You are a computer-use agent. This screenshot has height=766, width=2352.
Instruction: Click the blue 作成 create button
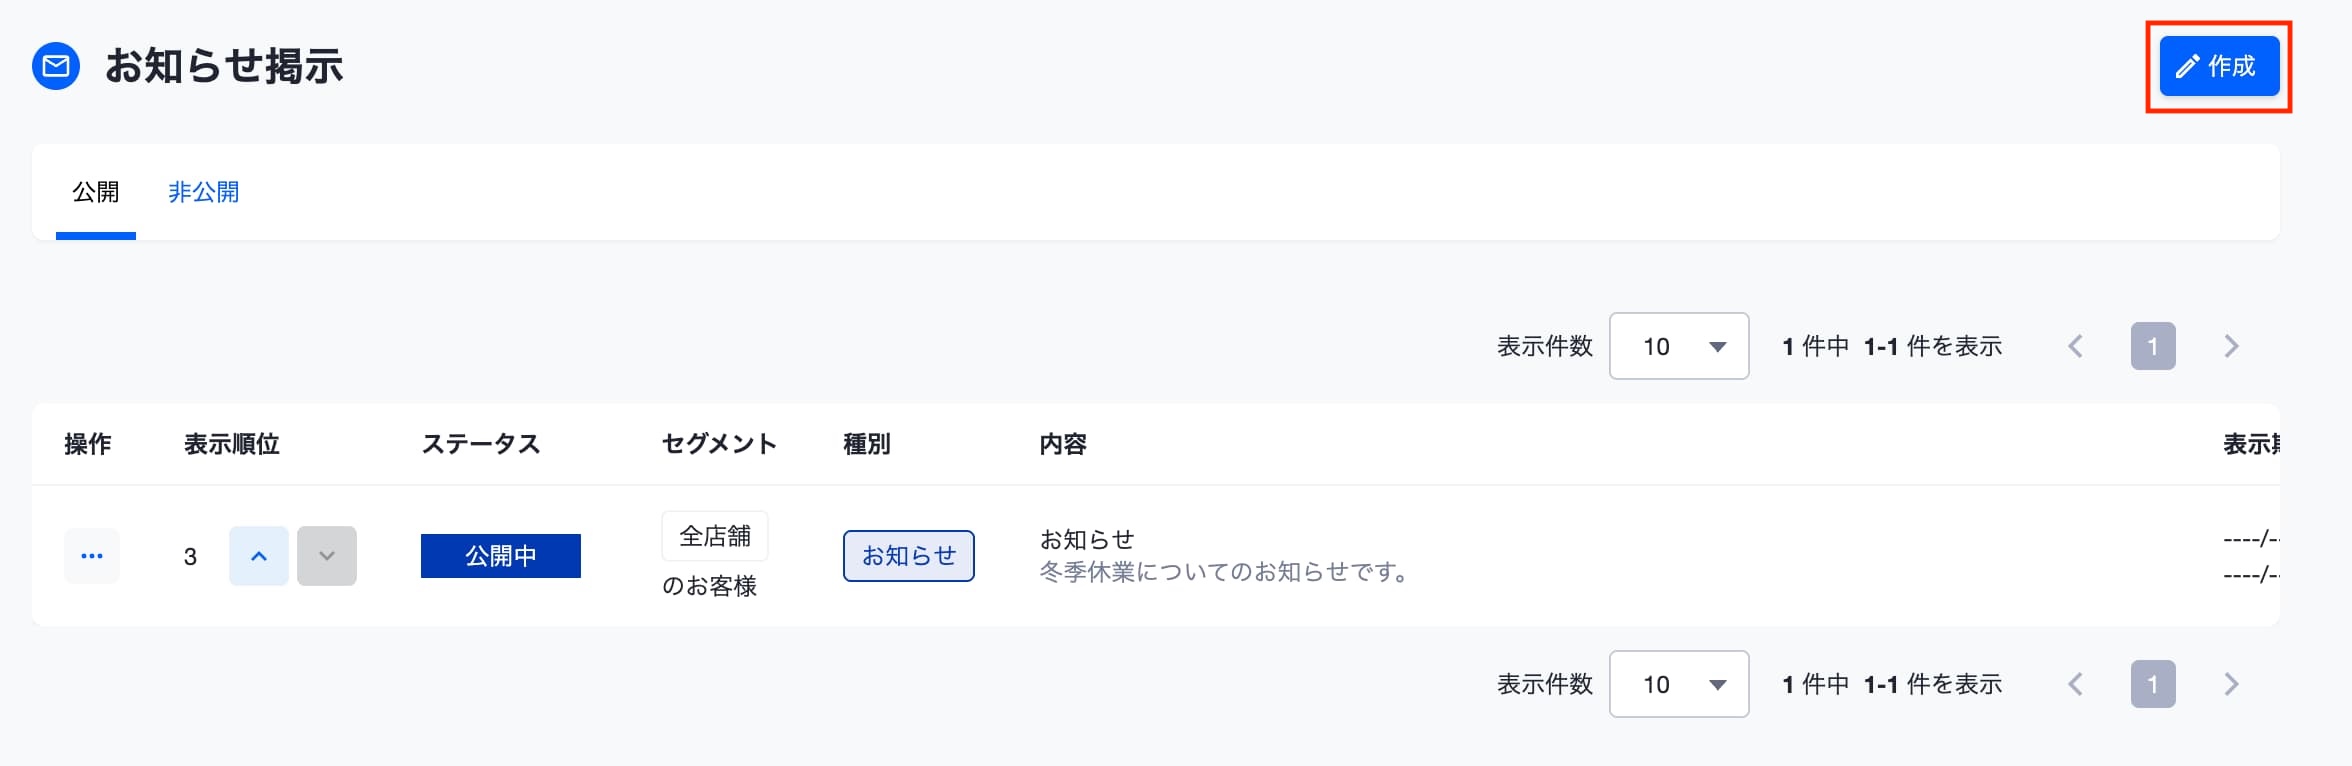click(x=2219, y=66)
